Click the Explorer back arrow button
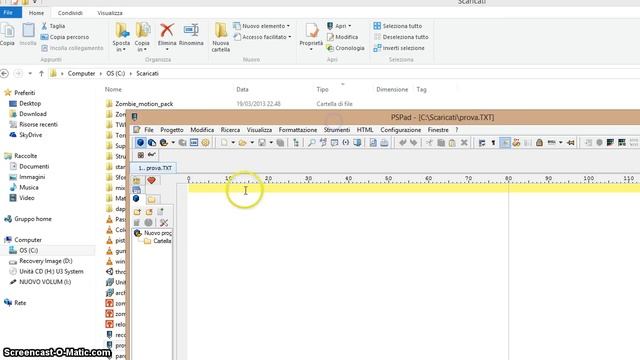The width and height of the screenshot is (640, 360). (x=4, y=73)
